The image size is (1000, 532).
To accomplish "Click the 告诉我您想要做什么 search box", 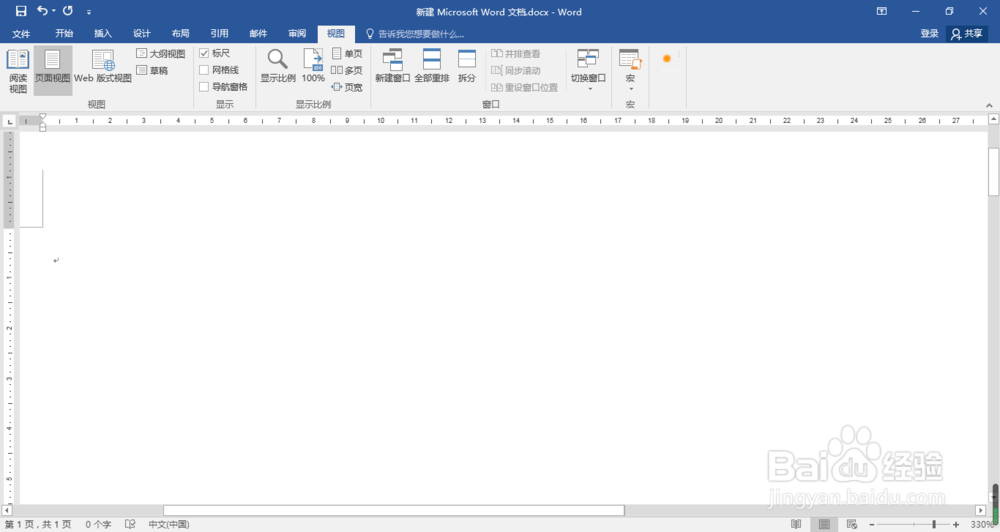I will [x=415, y=34].
